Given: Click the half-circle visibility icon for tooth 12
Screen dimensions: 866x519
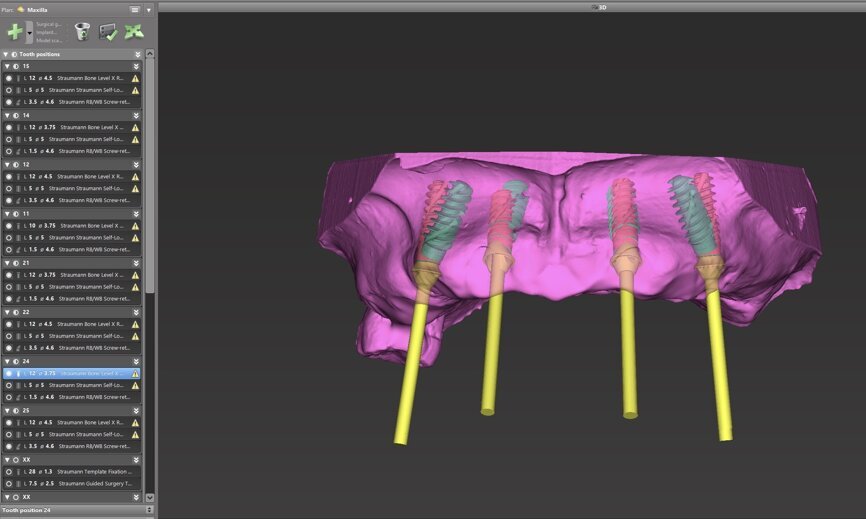Looking at the screenshot, I should click(16, 164).
